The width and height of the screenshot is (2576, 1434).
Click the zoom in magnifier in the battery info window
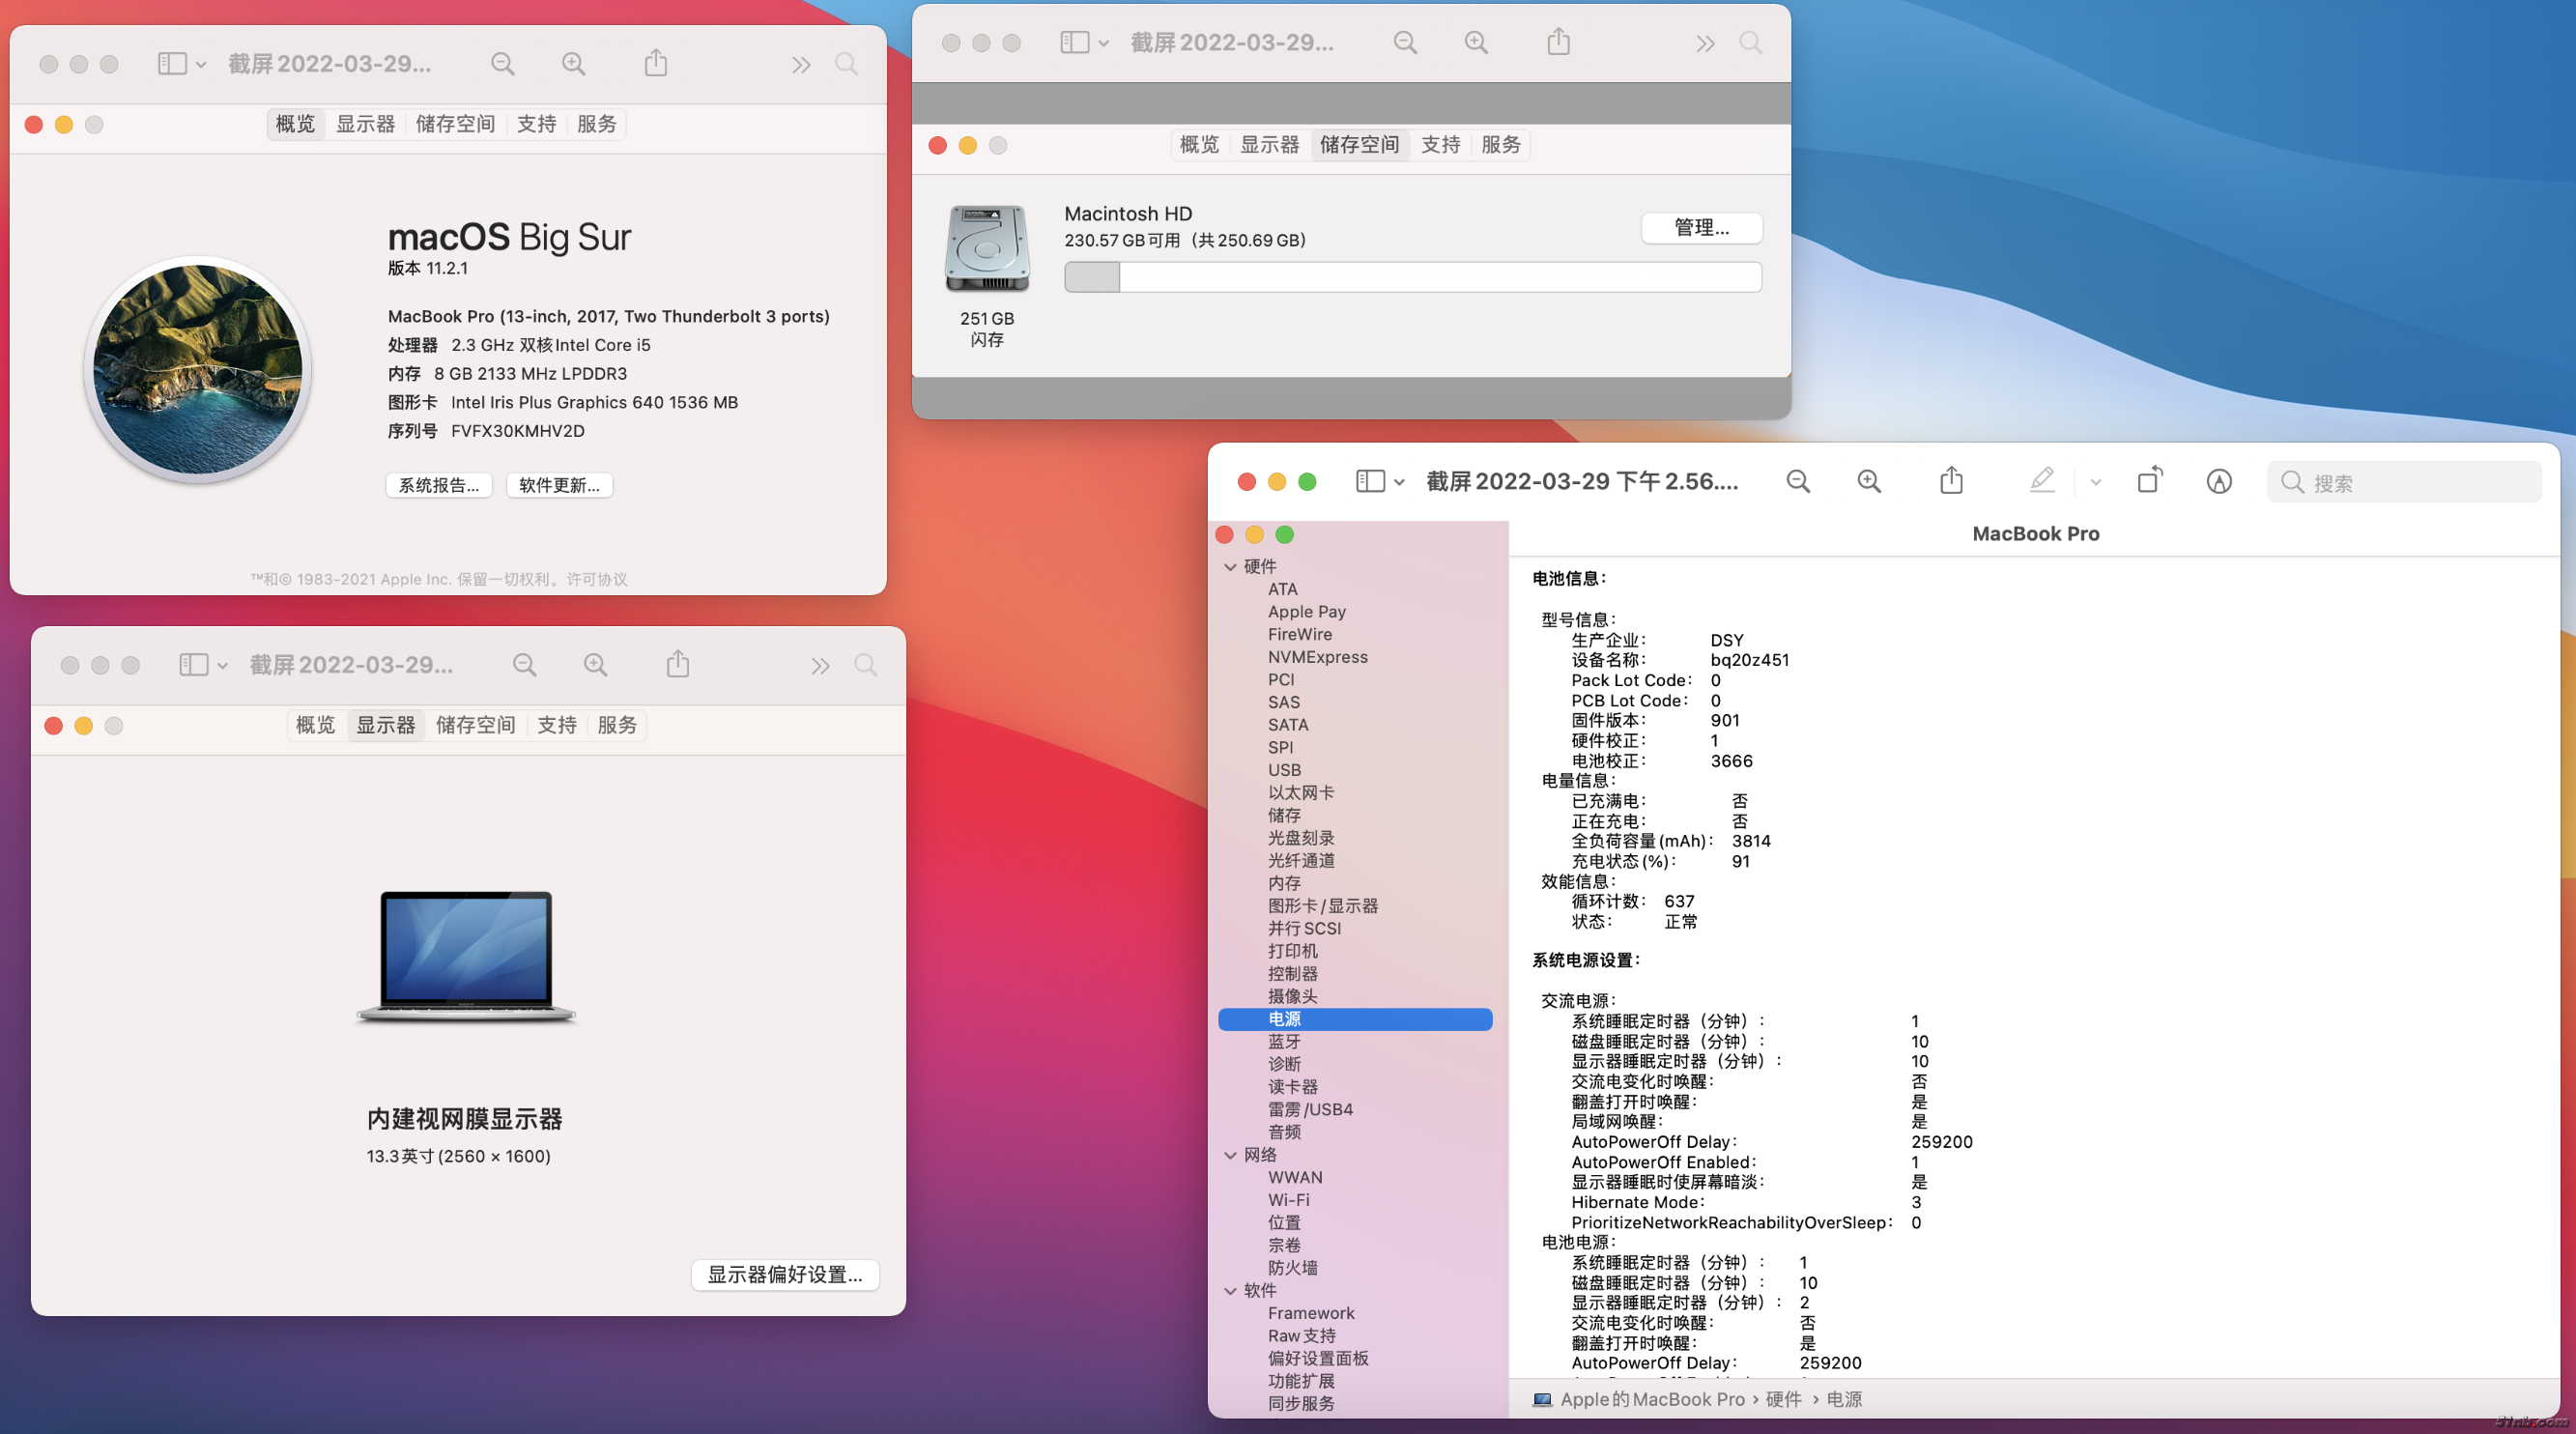[x=1869, y=480]
